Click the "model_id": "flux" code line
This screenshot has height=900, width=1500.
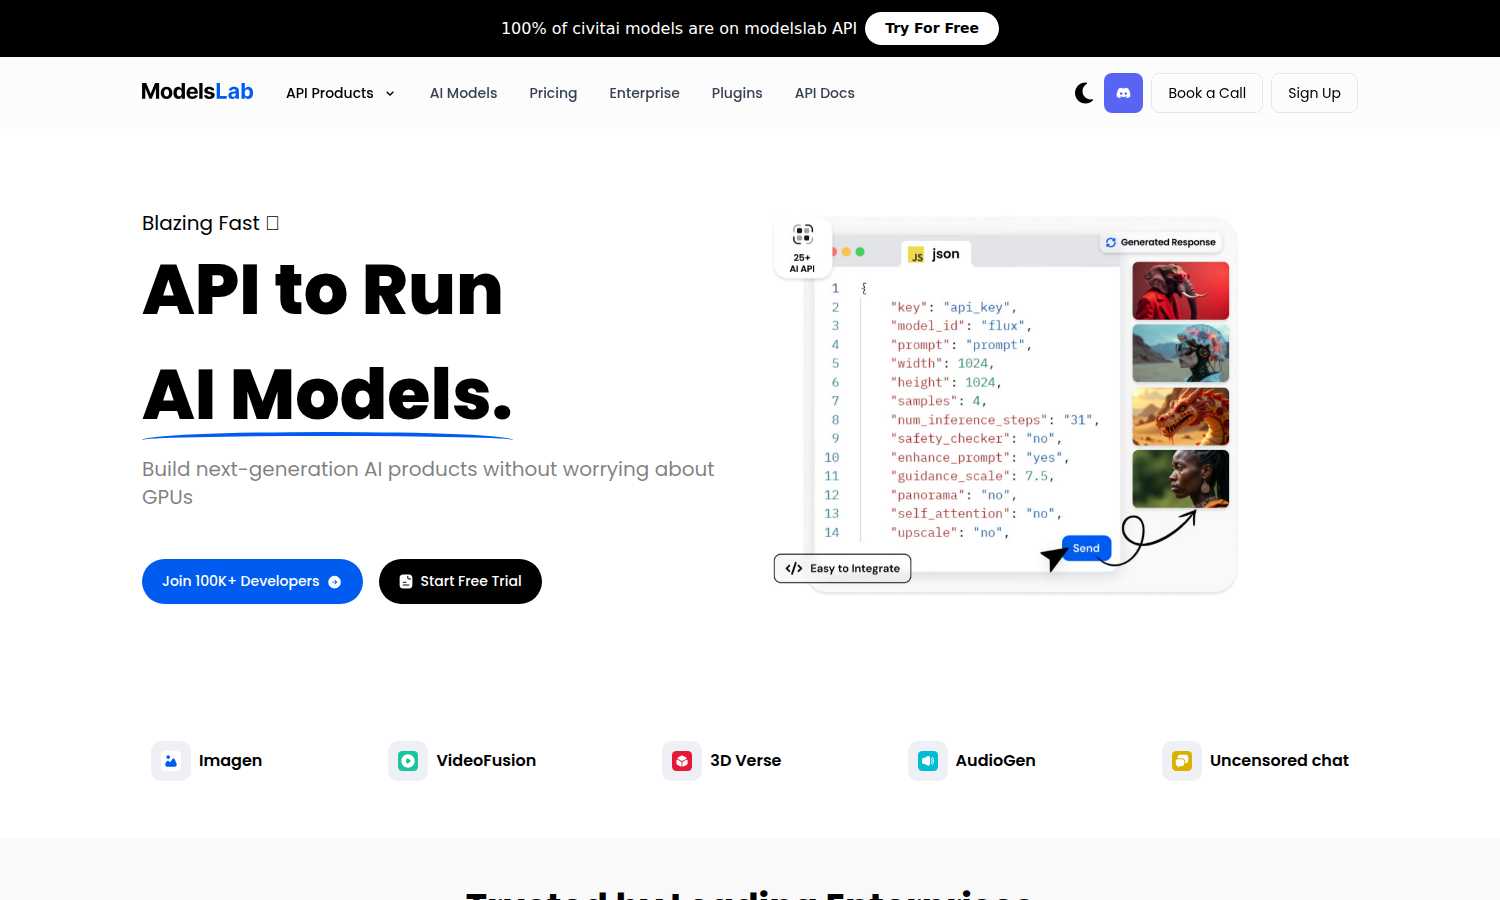click(960, 326)
